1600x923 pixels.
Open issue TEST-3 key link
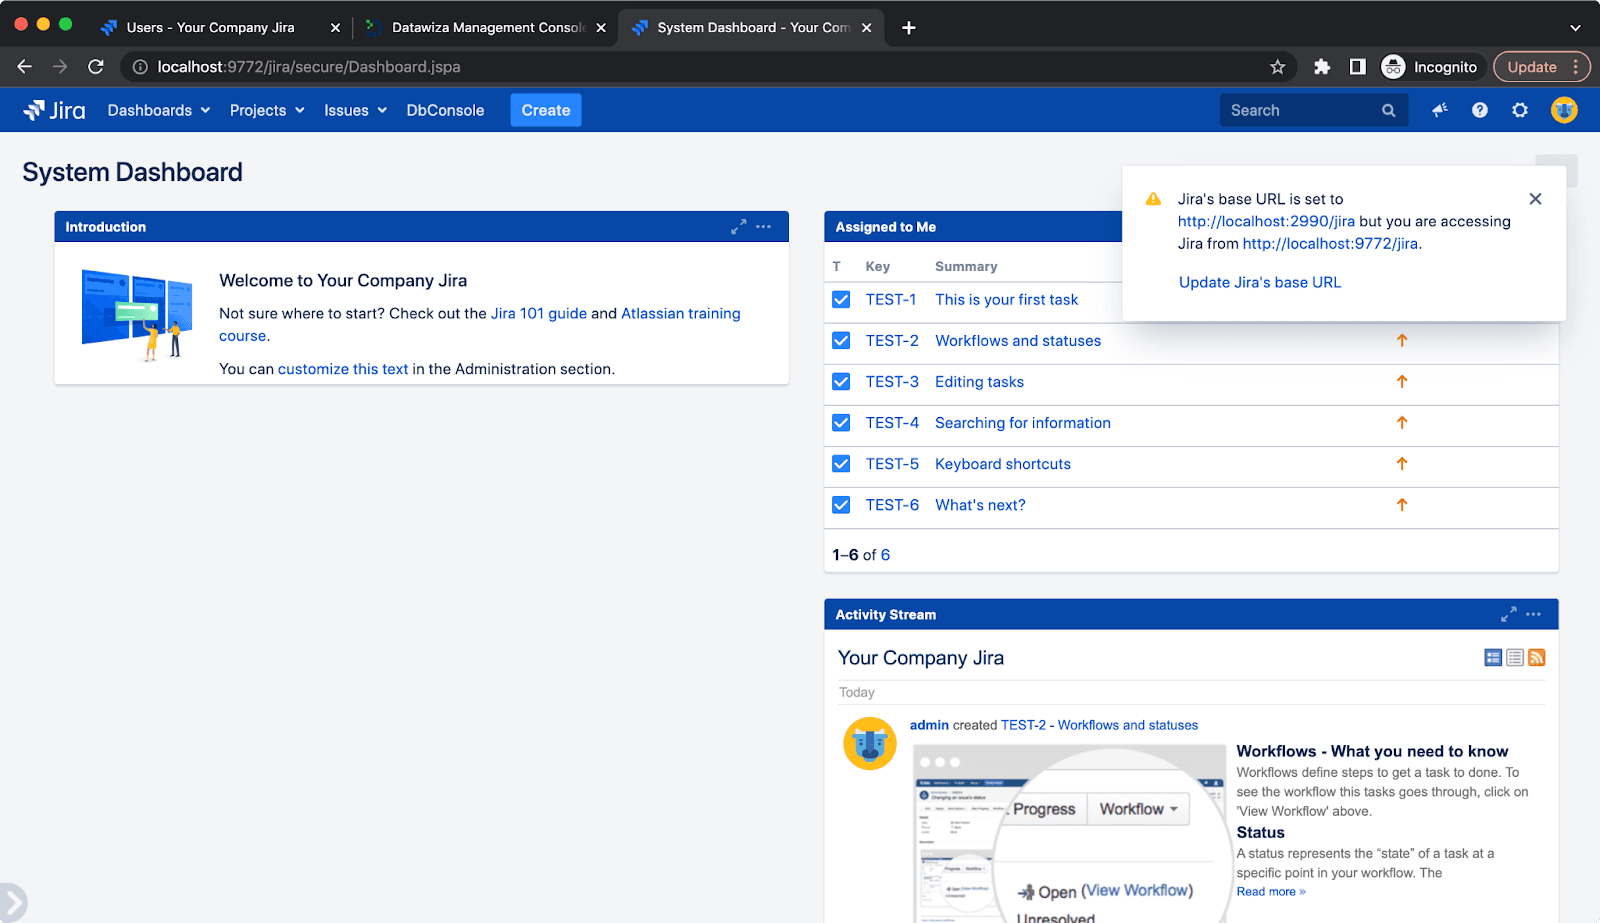(x=892, y=381)
